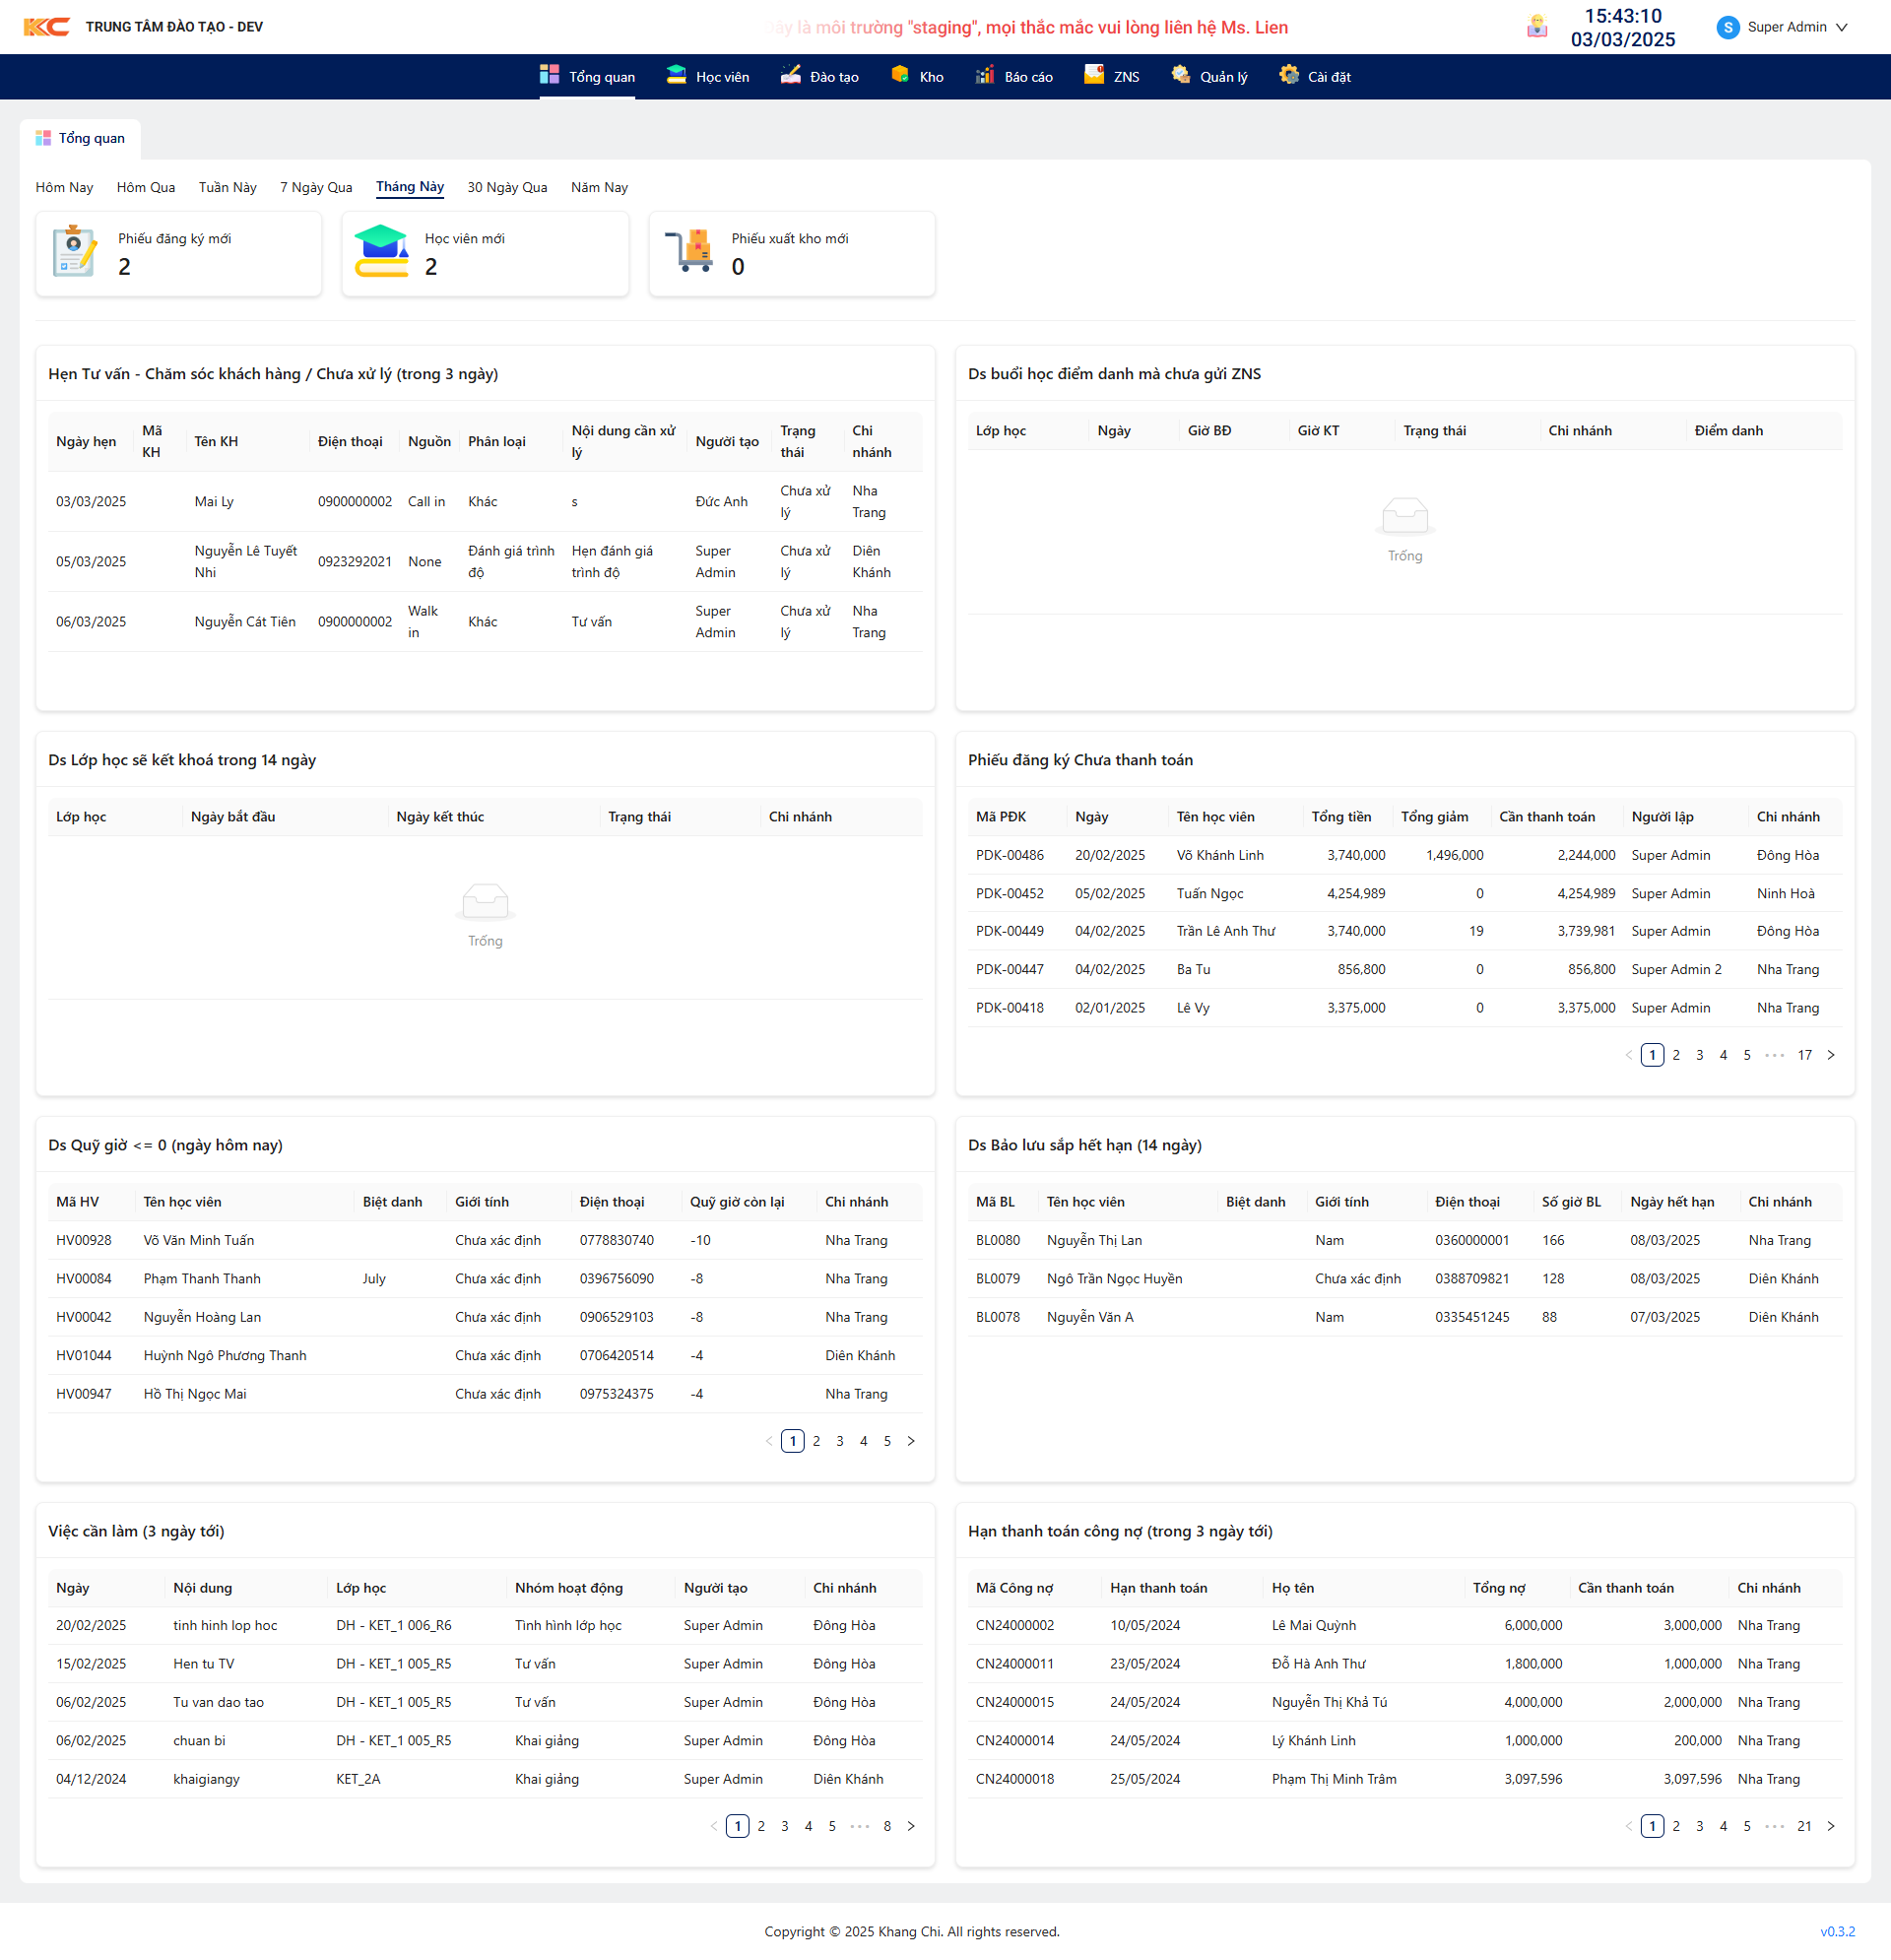This screenshot has height=1960, width=1891.
Task: Open the Báo cáo menu
Action: click(x=1014, y=77)
